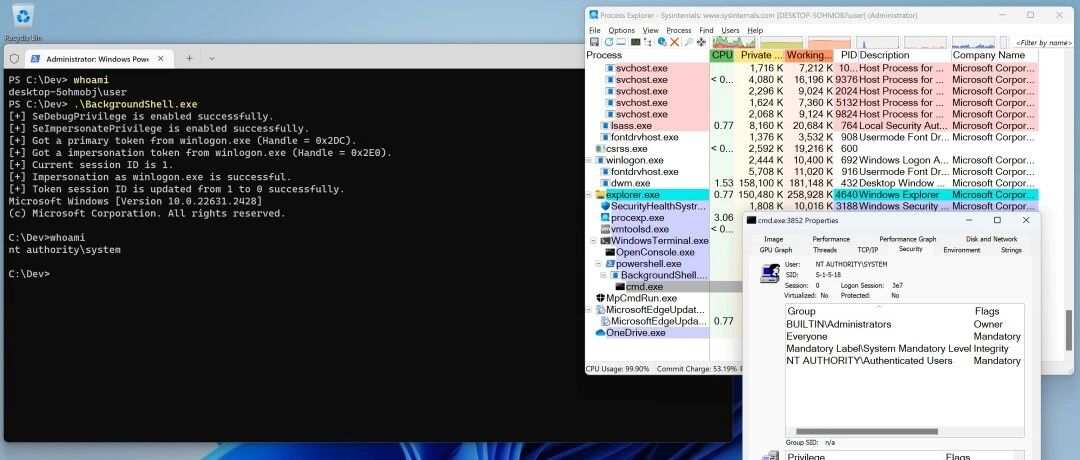Image resolution: width=1080 pixels, height=460 pixels.
Task: Collapse the powershell.exe tree node
Action: (600, 264)
